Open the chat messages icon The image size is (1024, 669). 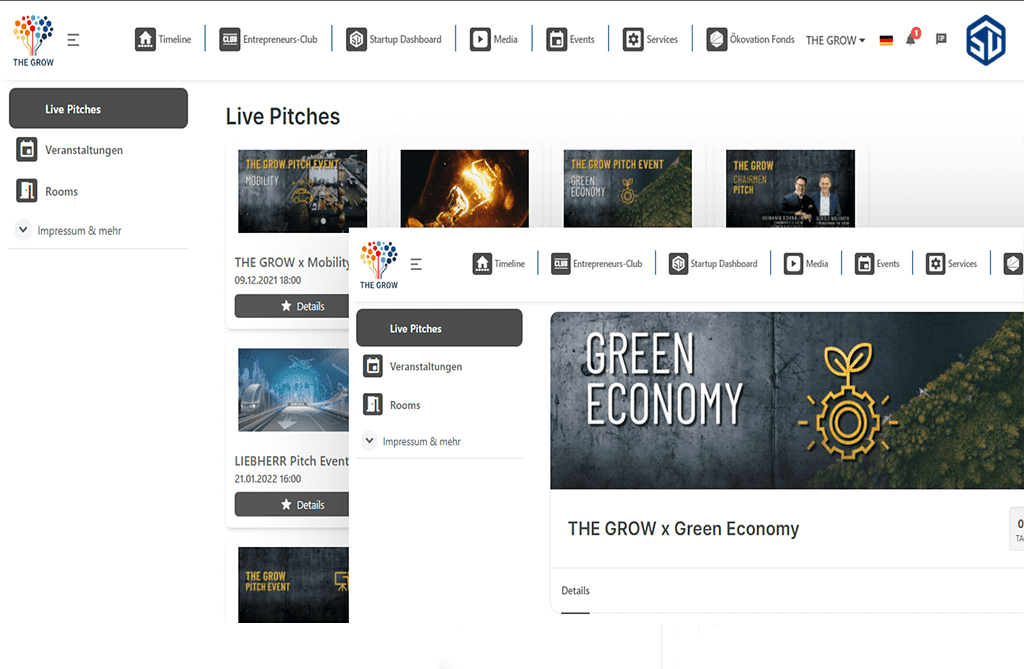pos(941,39)
